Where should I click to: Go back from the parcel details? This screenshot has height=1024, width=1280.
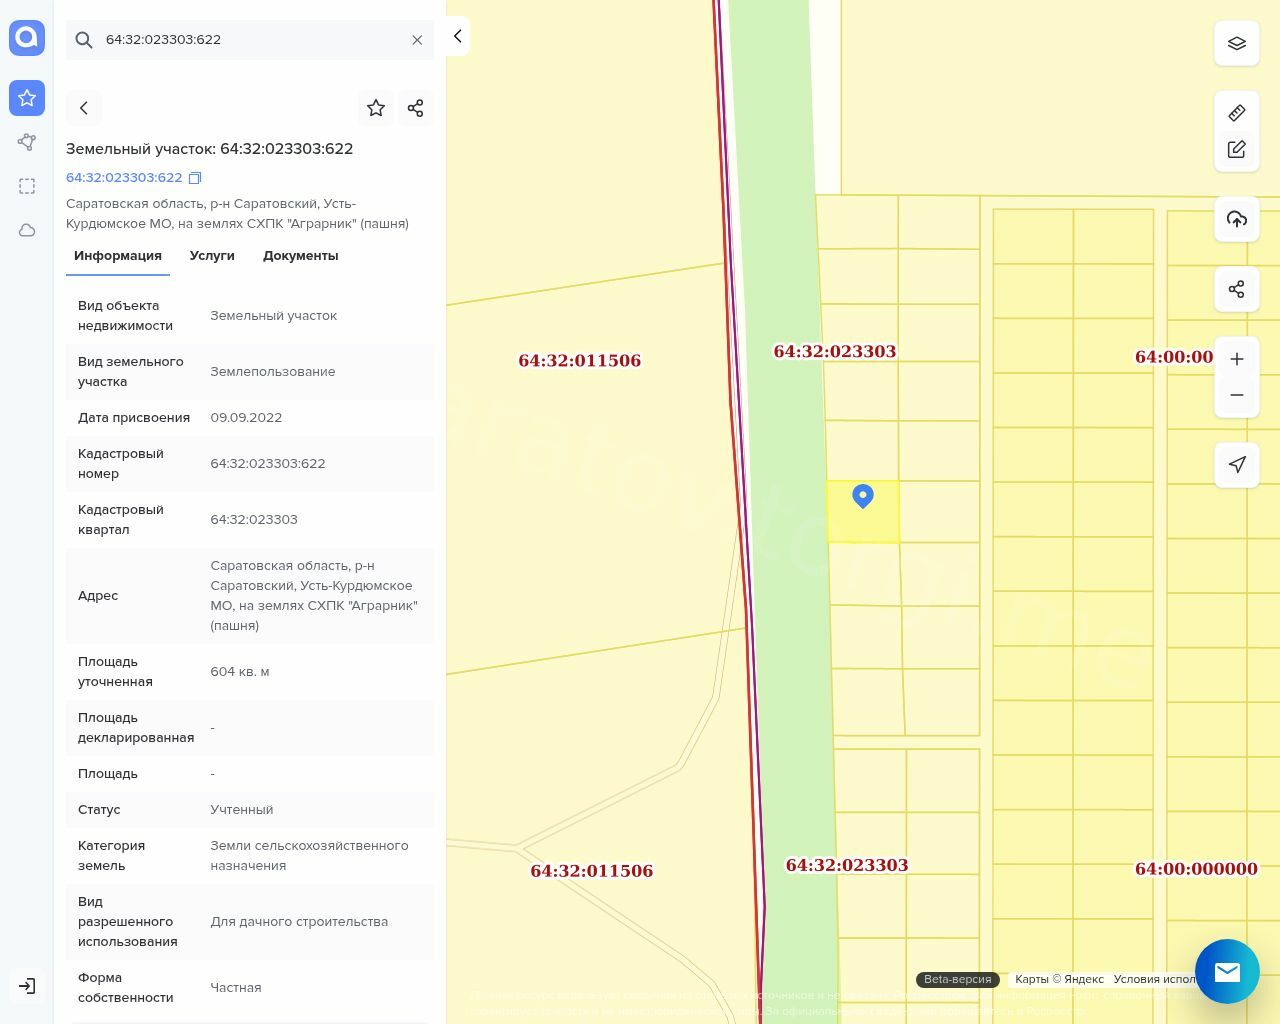84,108
